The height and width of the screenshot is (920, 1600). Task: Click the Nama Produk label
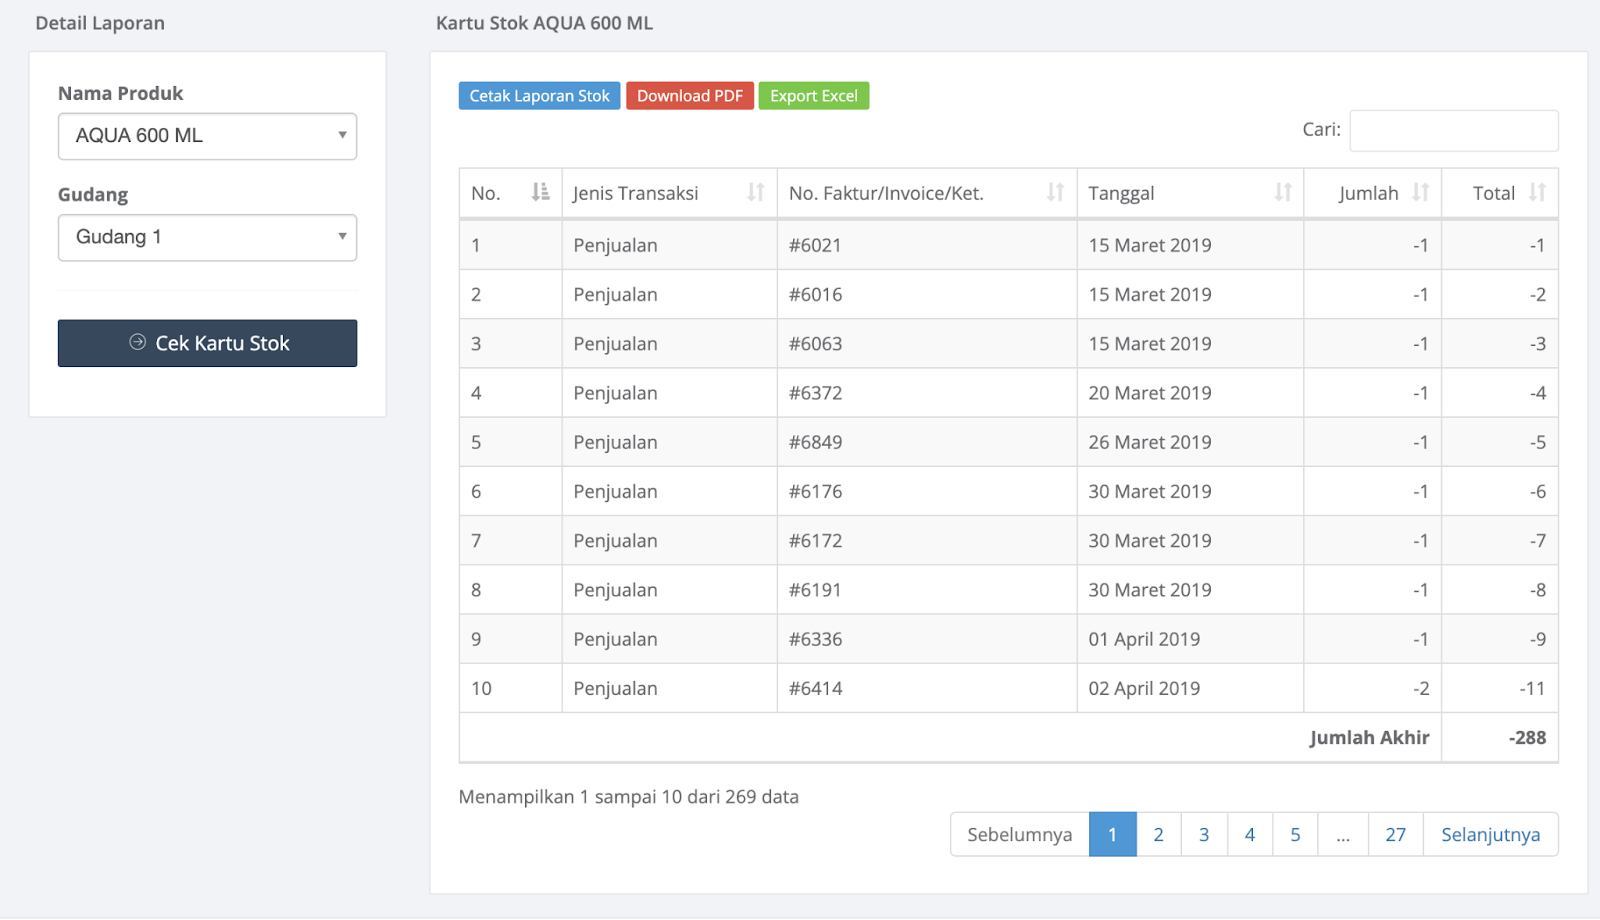tap(120, 93)
